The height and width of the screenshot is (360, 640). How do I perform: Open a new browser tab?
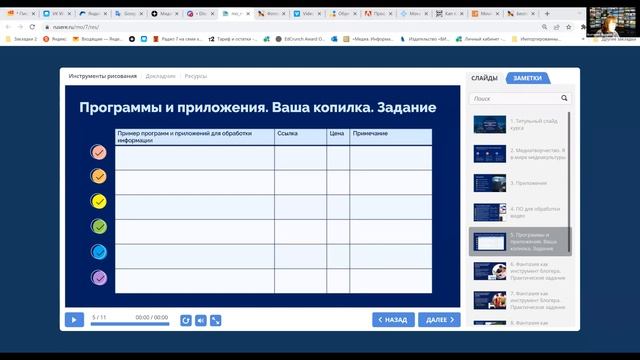tap(547, 13)
